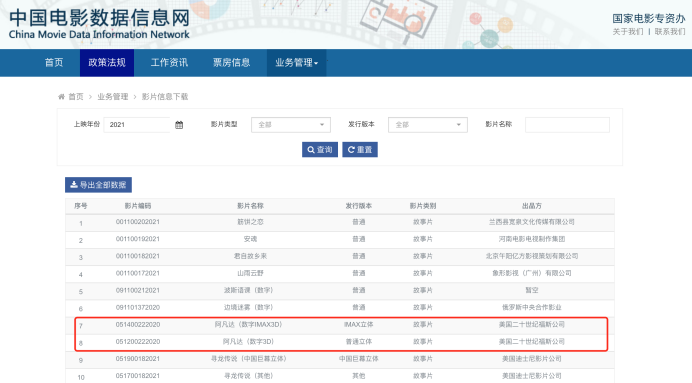
Task: Open the 联系我们 link
Action: [670, 31]
